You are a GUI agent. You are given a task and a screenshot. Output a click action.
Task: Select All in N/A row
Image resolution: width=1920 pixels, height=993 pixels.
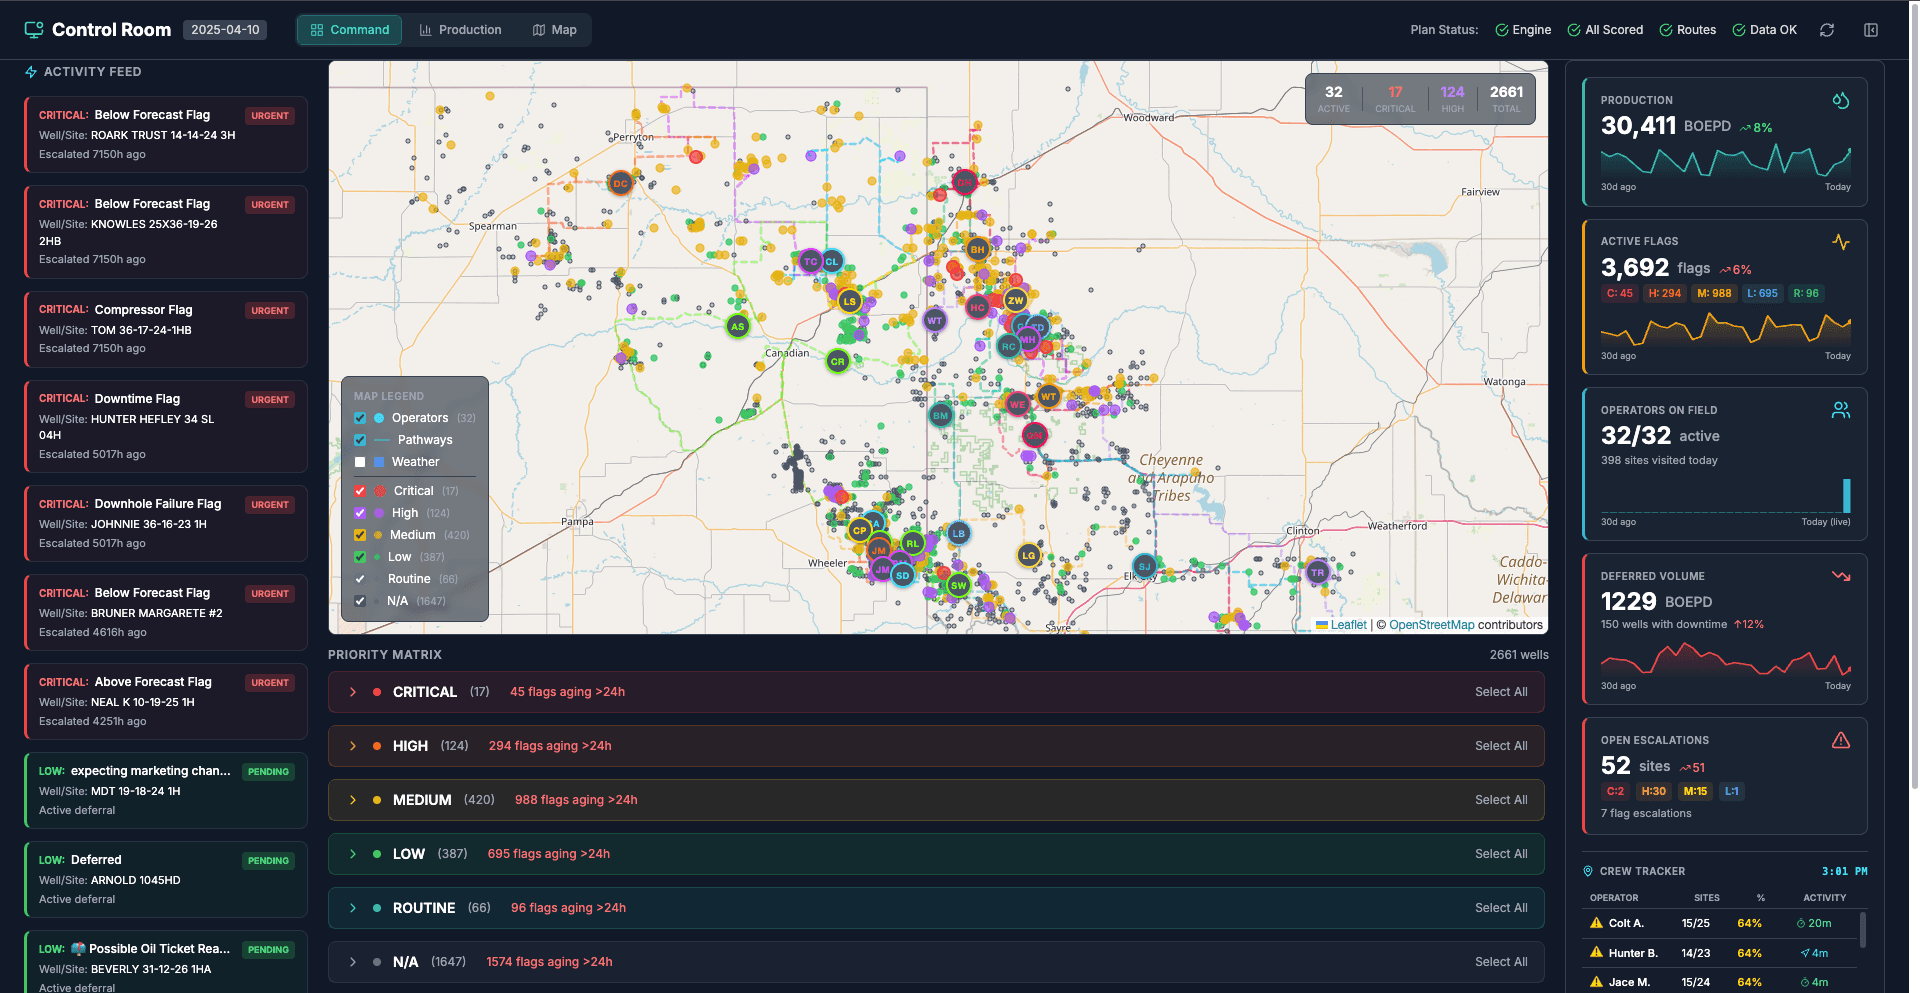tap(1501, 962)
